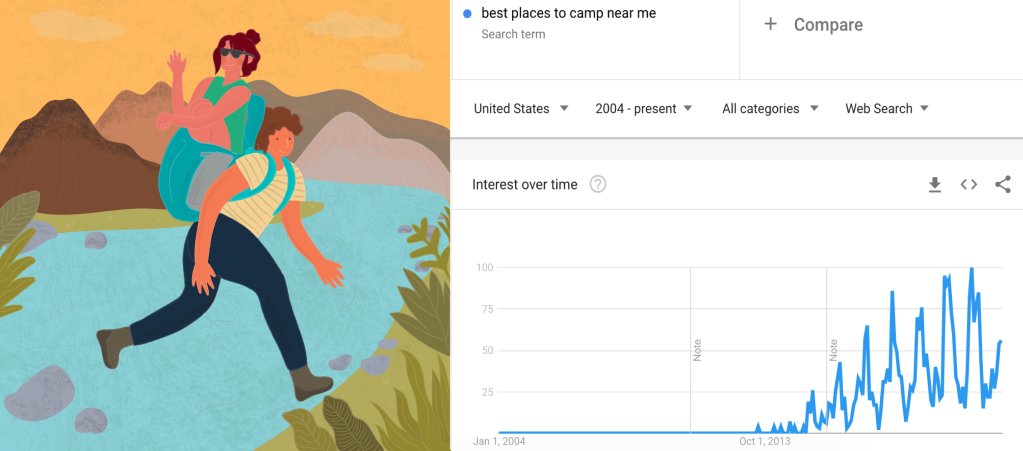Screen dimensions: 1023x451
Task: Open help icon beside Interest over time
Action: 598,184
